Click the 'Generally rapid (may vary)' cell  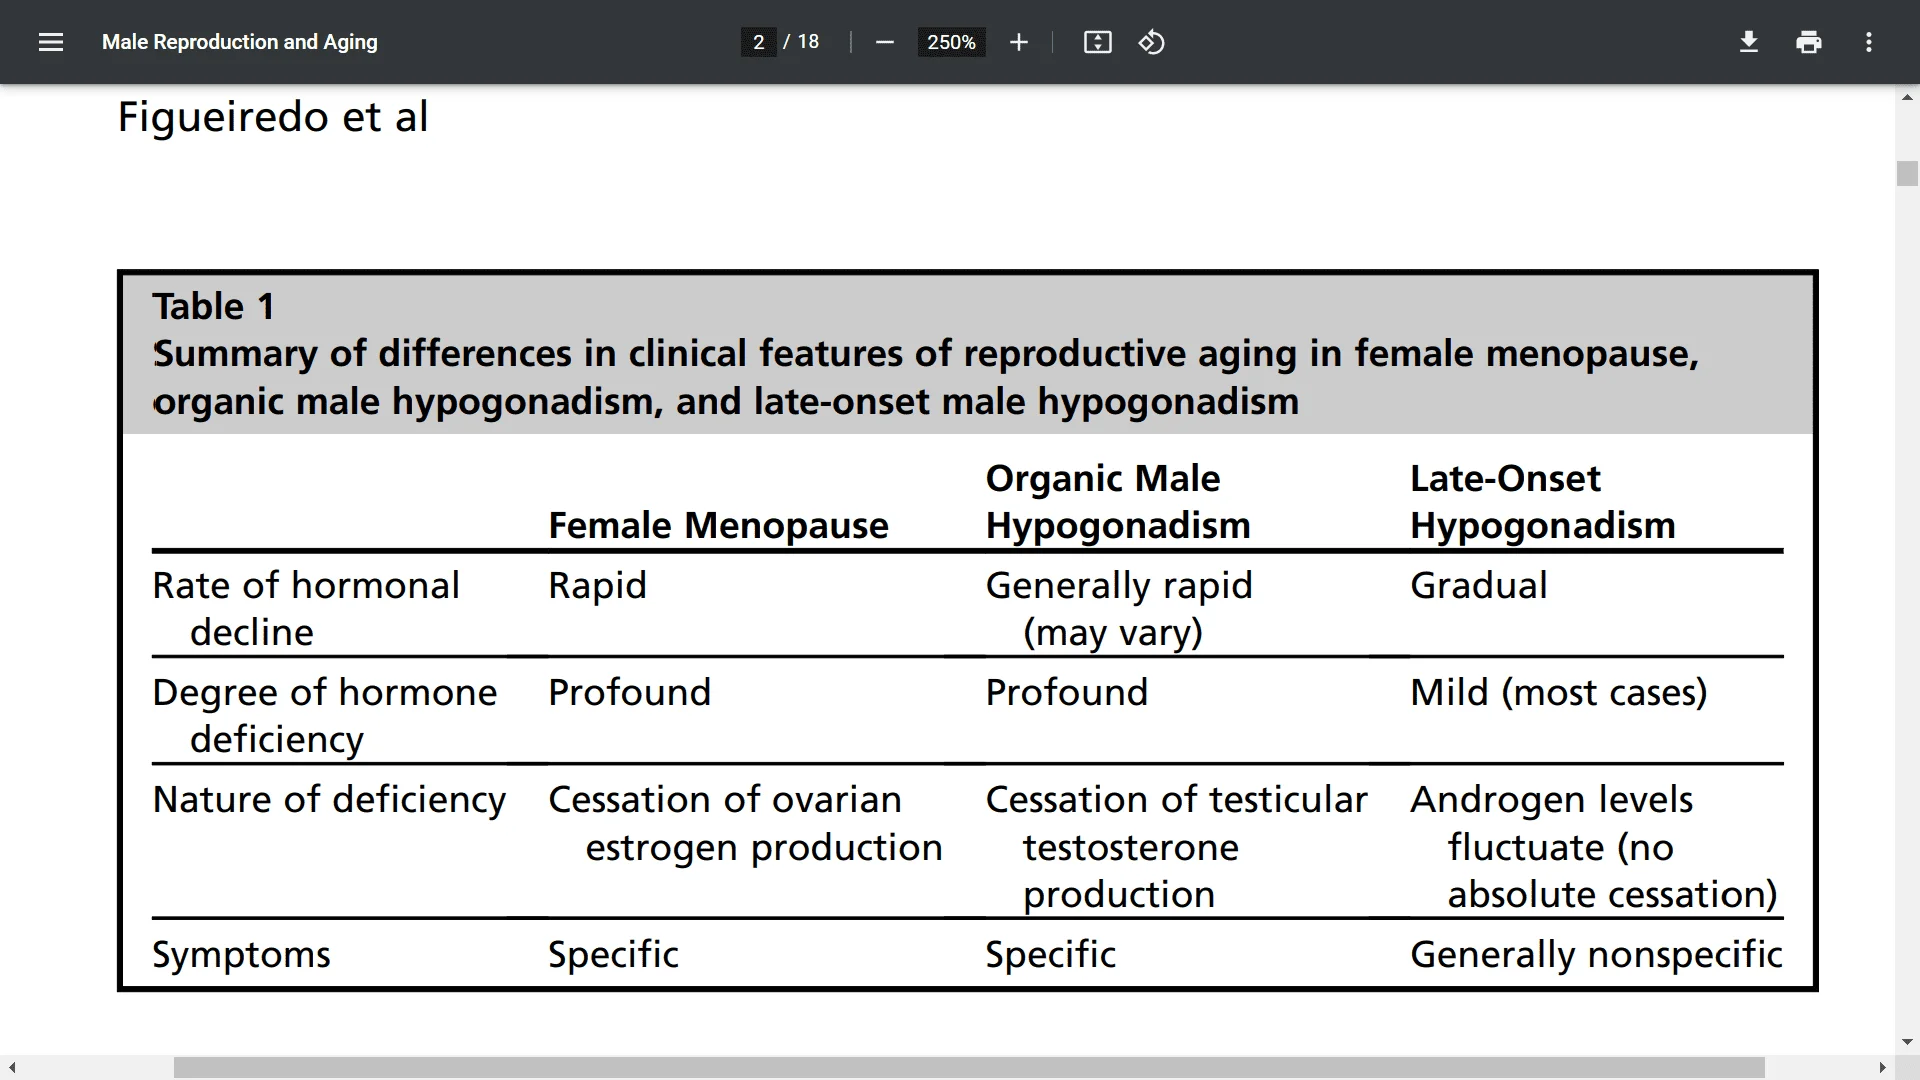[x=1119, y=608]
